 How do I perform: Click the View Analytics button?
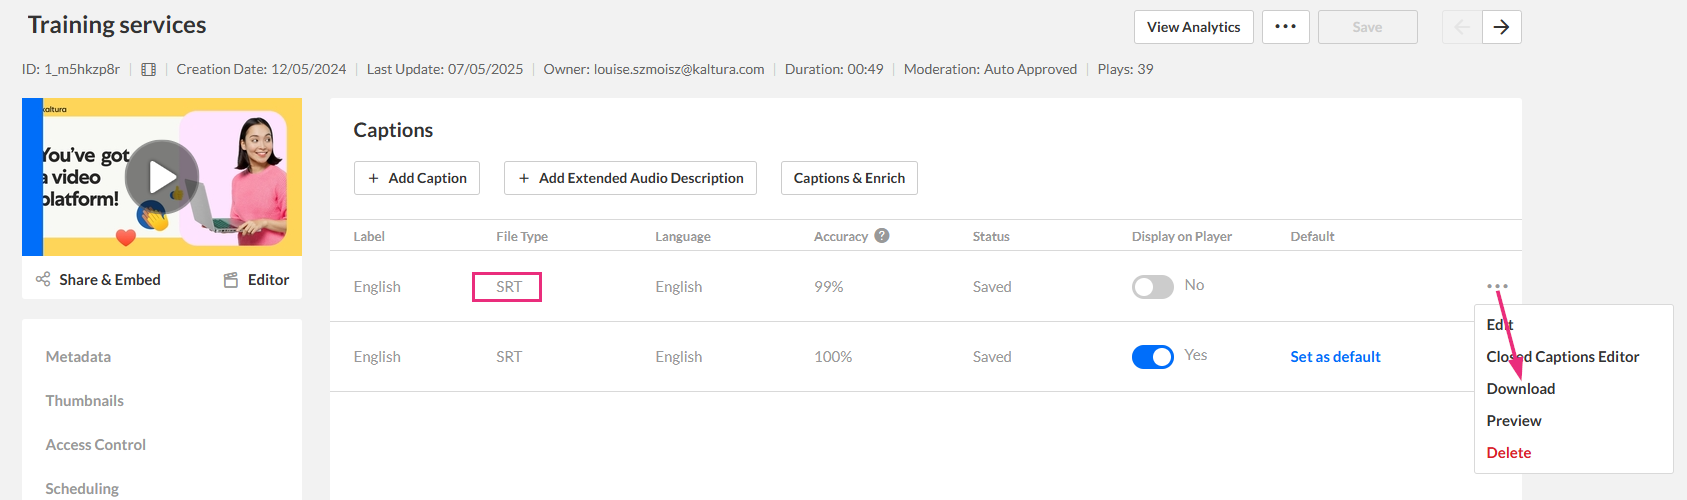1193,27
